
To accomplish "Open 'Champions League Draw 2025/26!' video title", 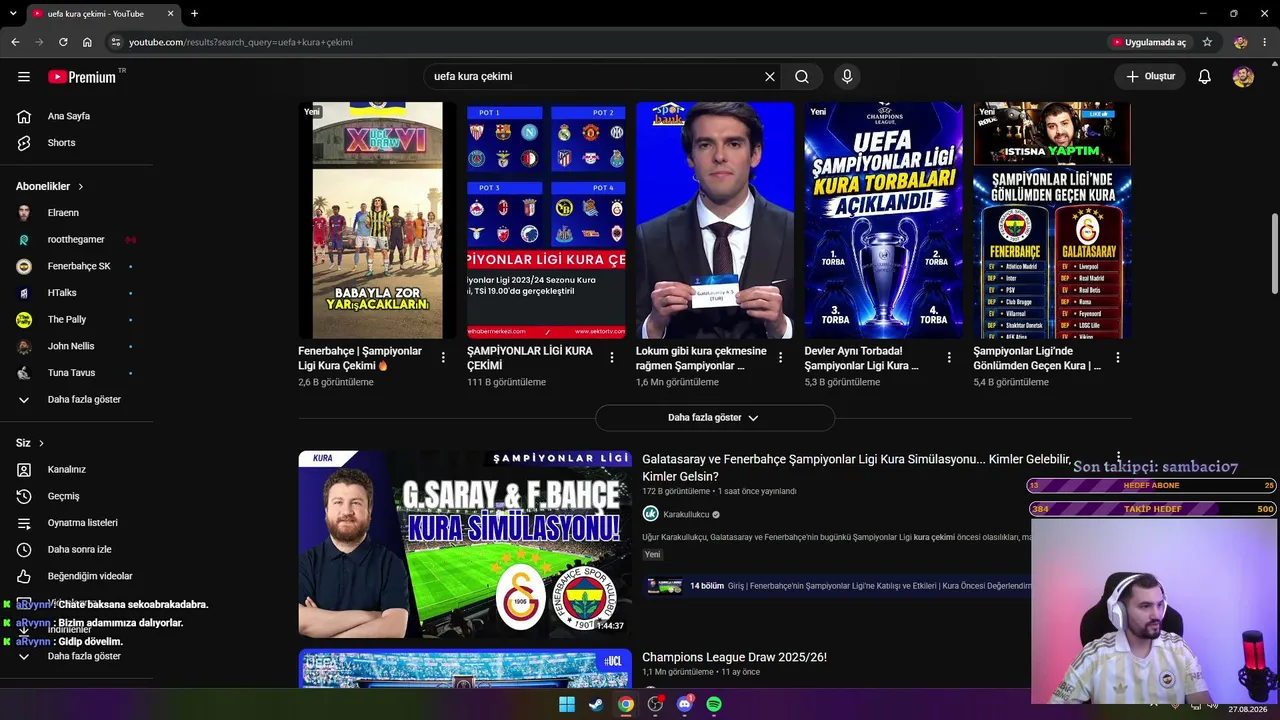I will 734,657.
